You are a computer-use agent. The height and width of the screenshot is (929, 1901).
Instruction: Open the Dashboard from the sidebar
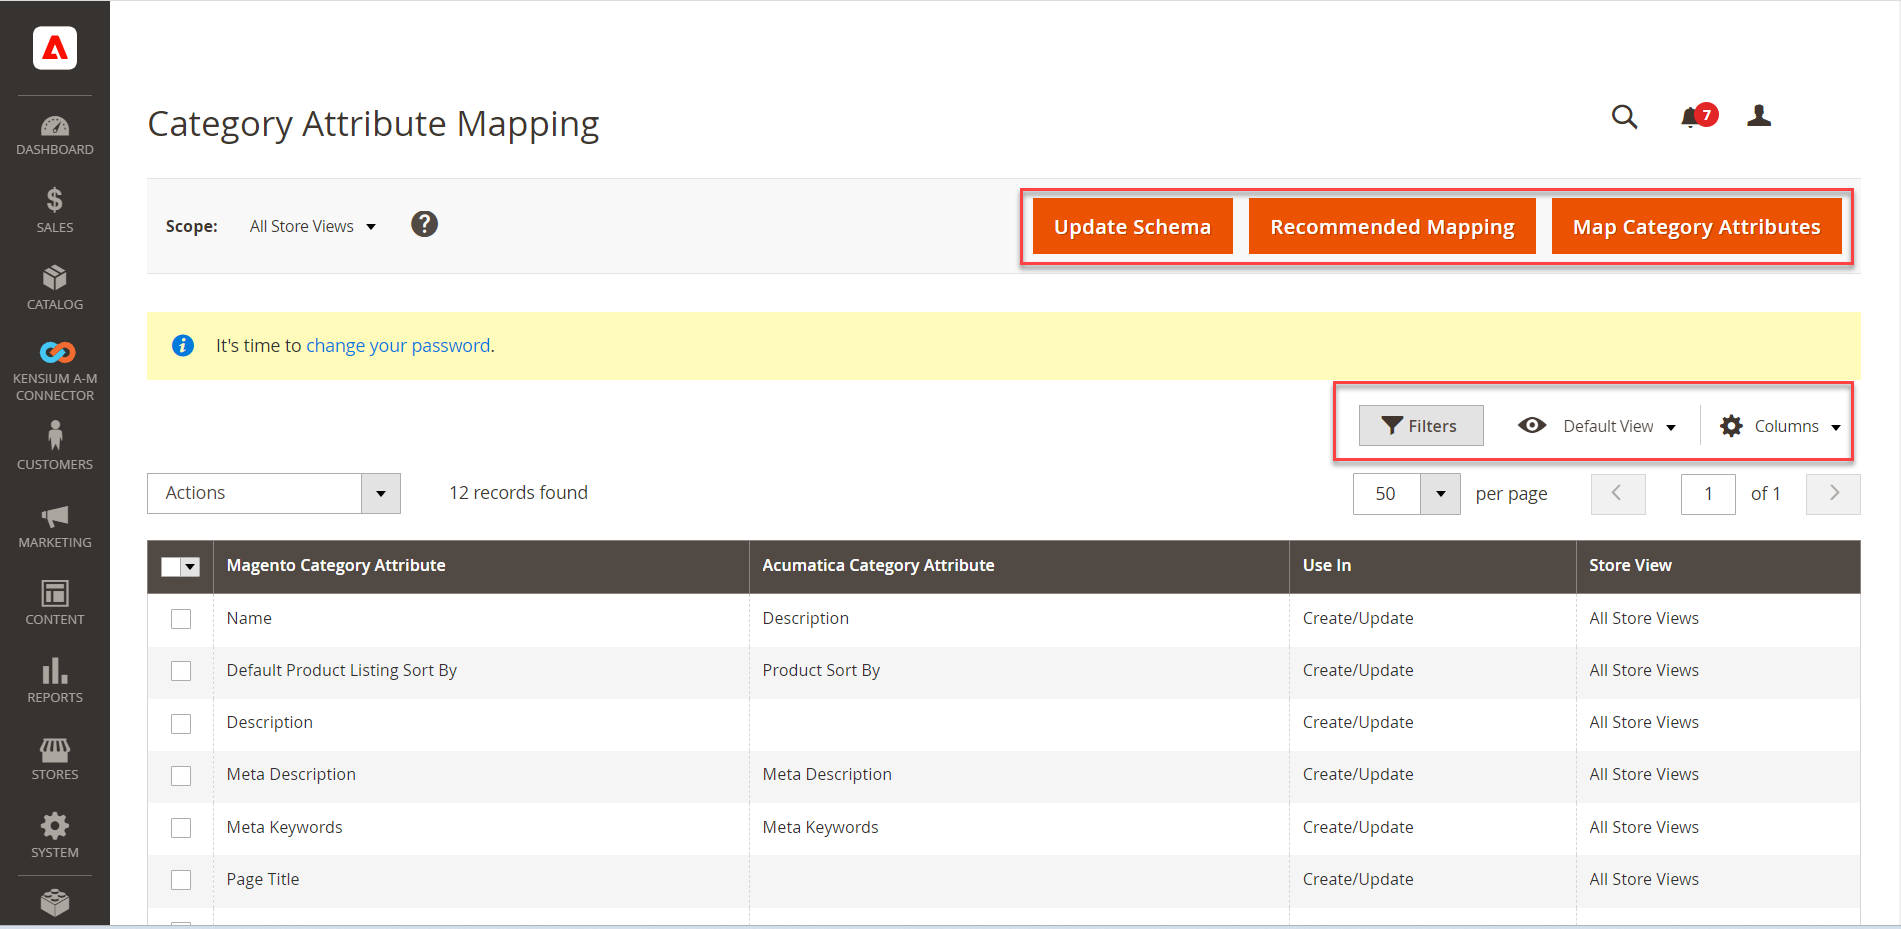(55, 134)
